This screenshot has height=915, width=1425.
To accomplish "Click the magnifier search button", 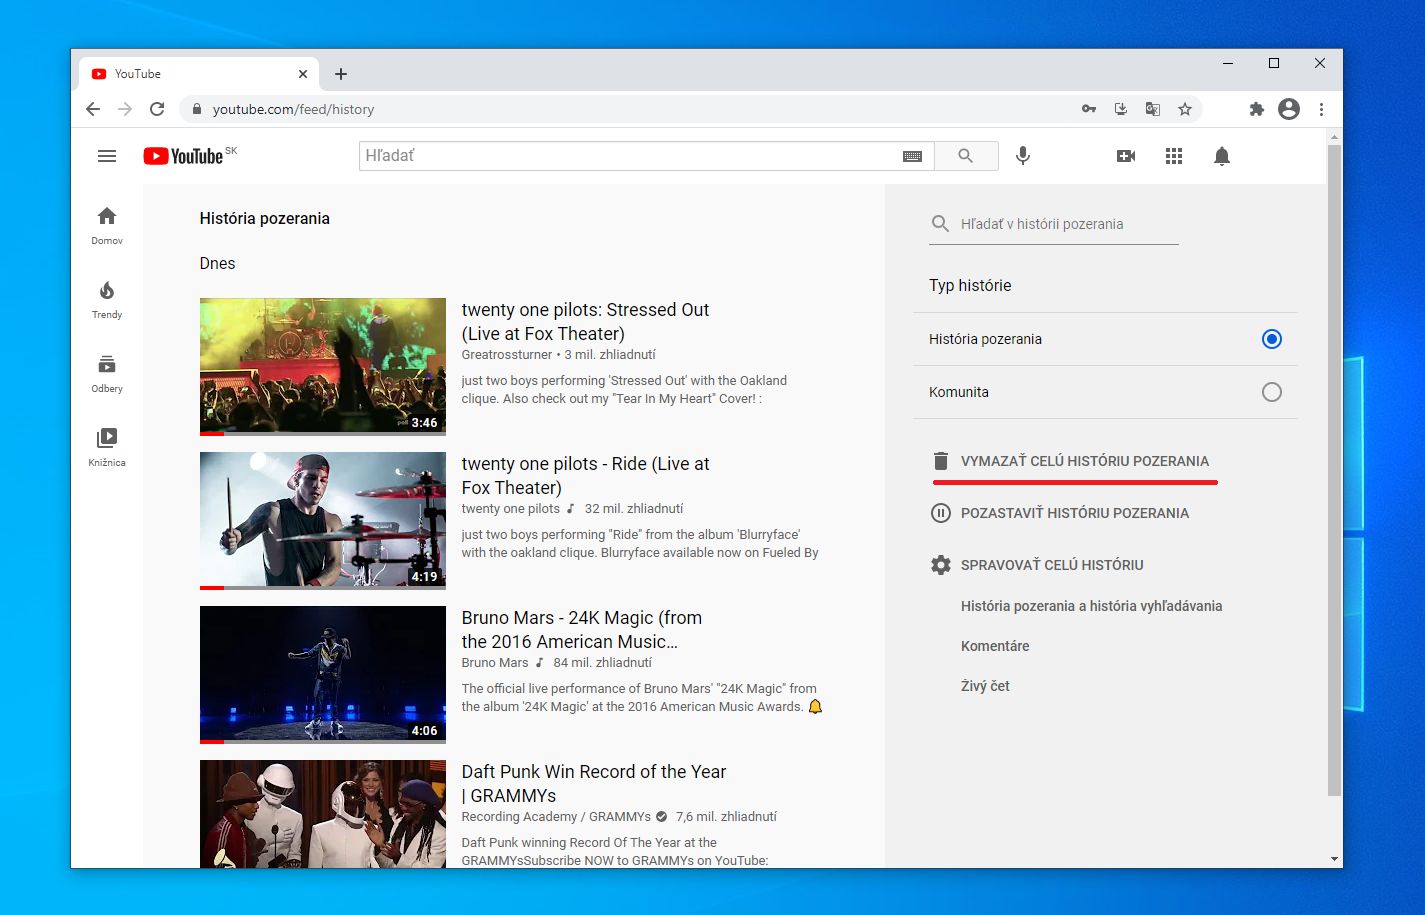I will coord(966,156).
